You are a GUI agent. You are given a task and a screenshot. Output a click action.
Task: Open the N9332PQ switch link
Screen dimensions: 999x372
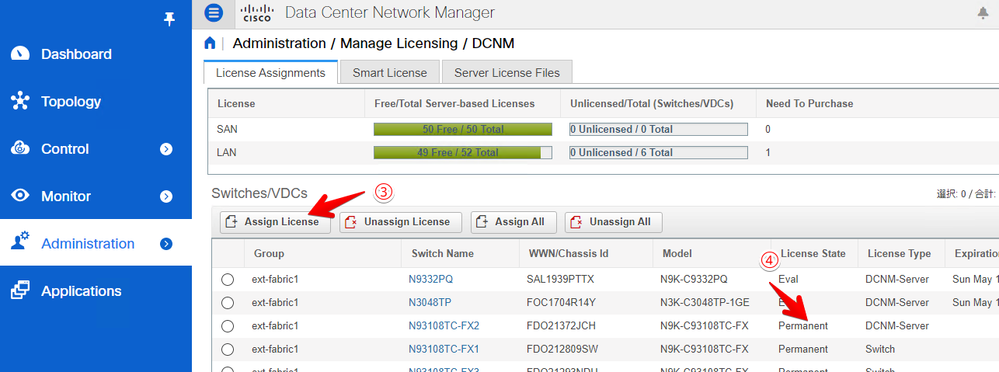[x=431, y=279]
